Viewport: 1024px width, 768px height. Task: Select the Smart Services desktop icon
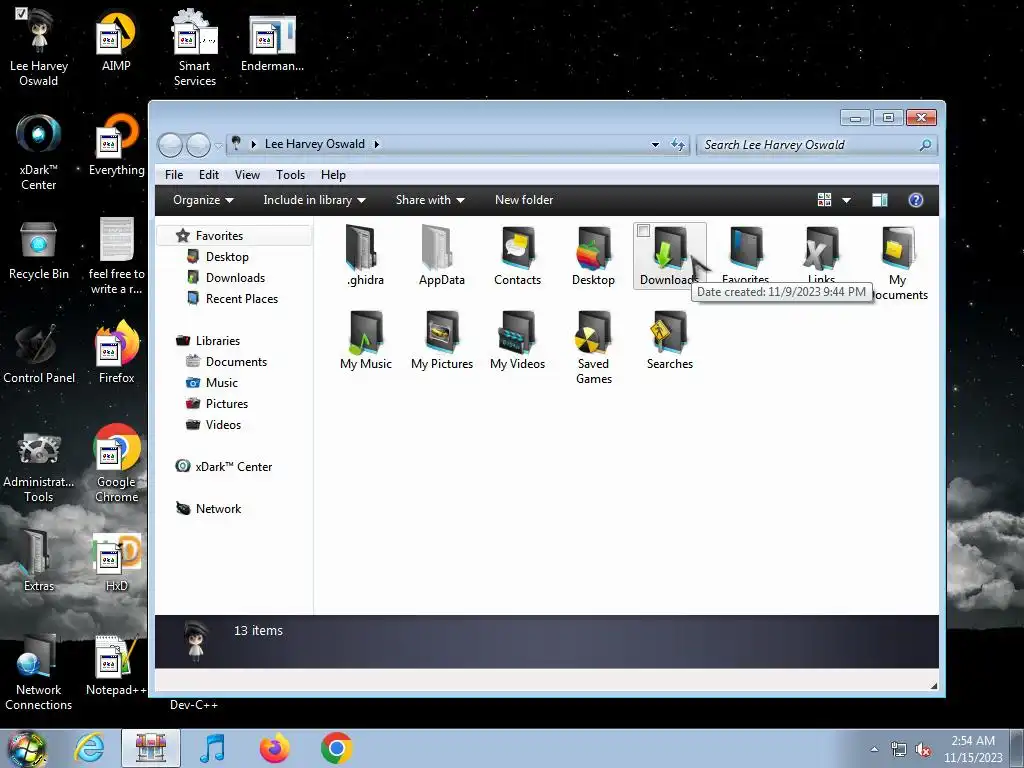pos(195,48)
